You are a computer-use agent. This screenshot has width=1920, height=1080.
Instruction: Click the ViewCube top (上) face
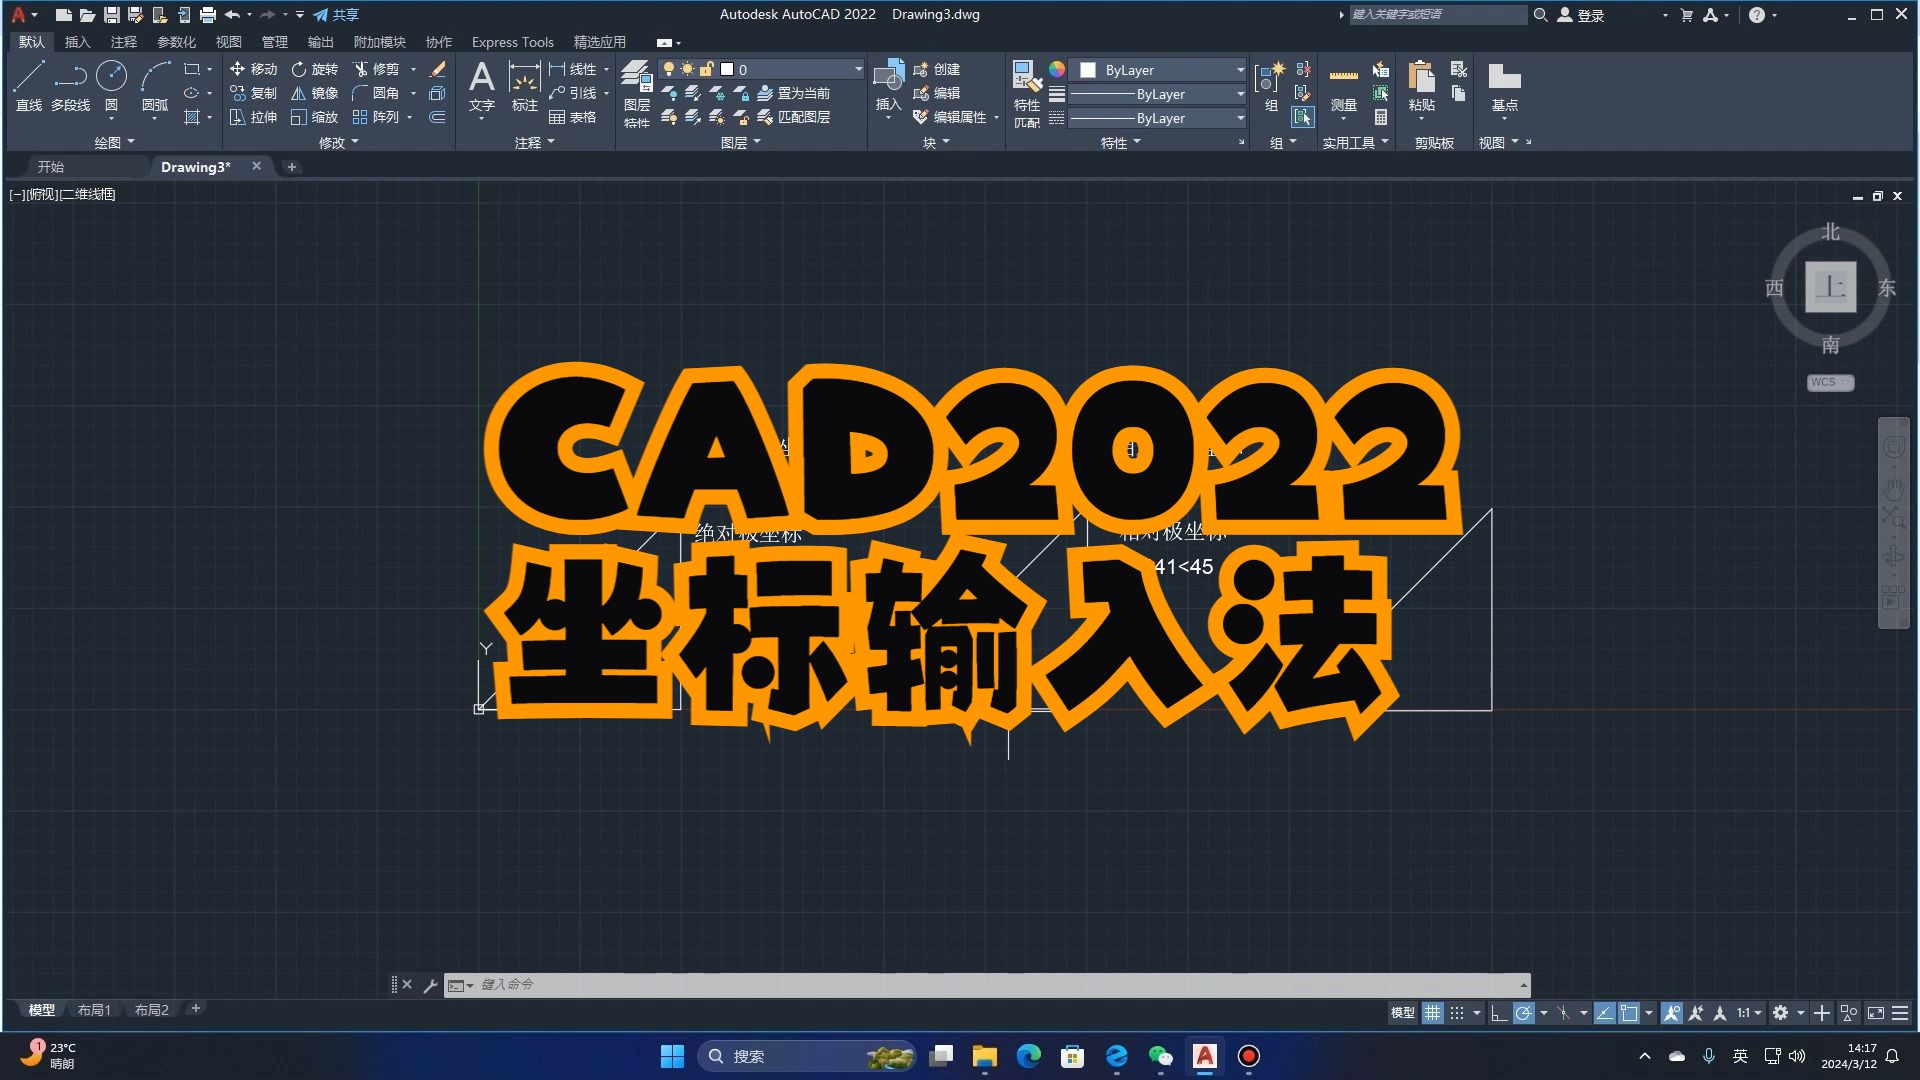pyautogui.click(x=1830, y=287)
